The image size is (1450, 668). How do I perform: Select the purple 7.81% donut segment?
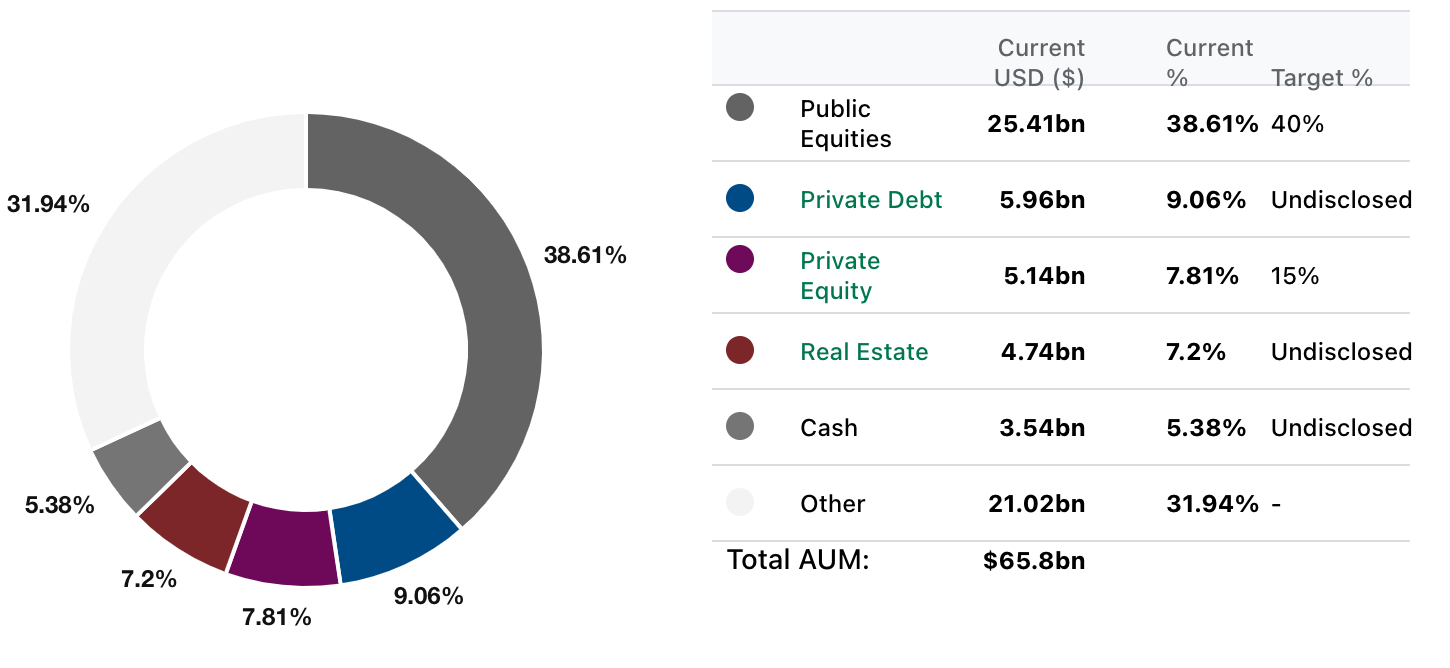[284, 543]
